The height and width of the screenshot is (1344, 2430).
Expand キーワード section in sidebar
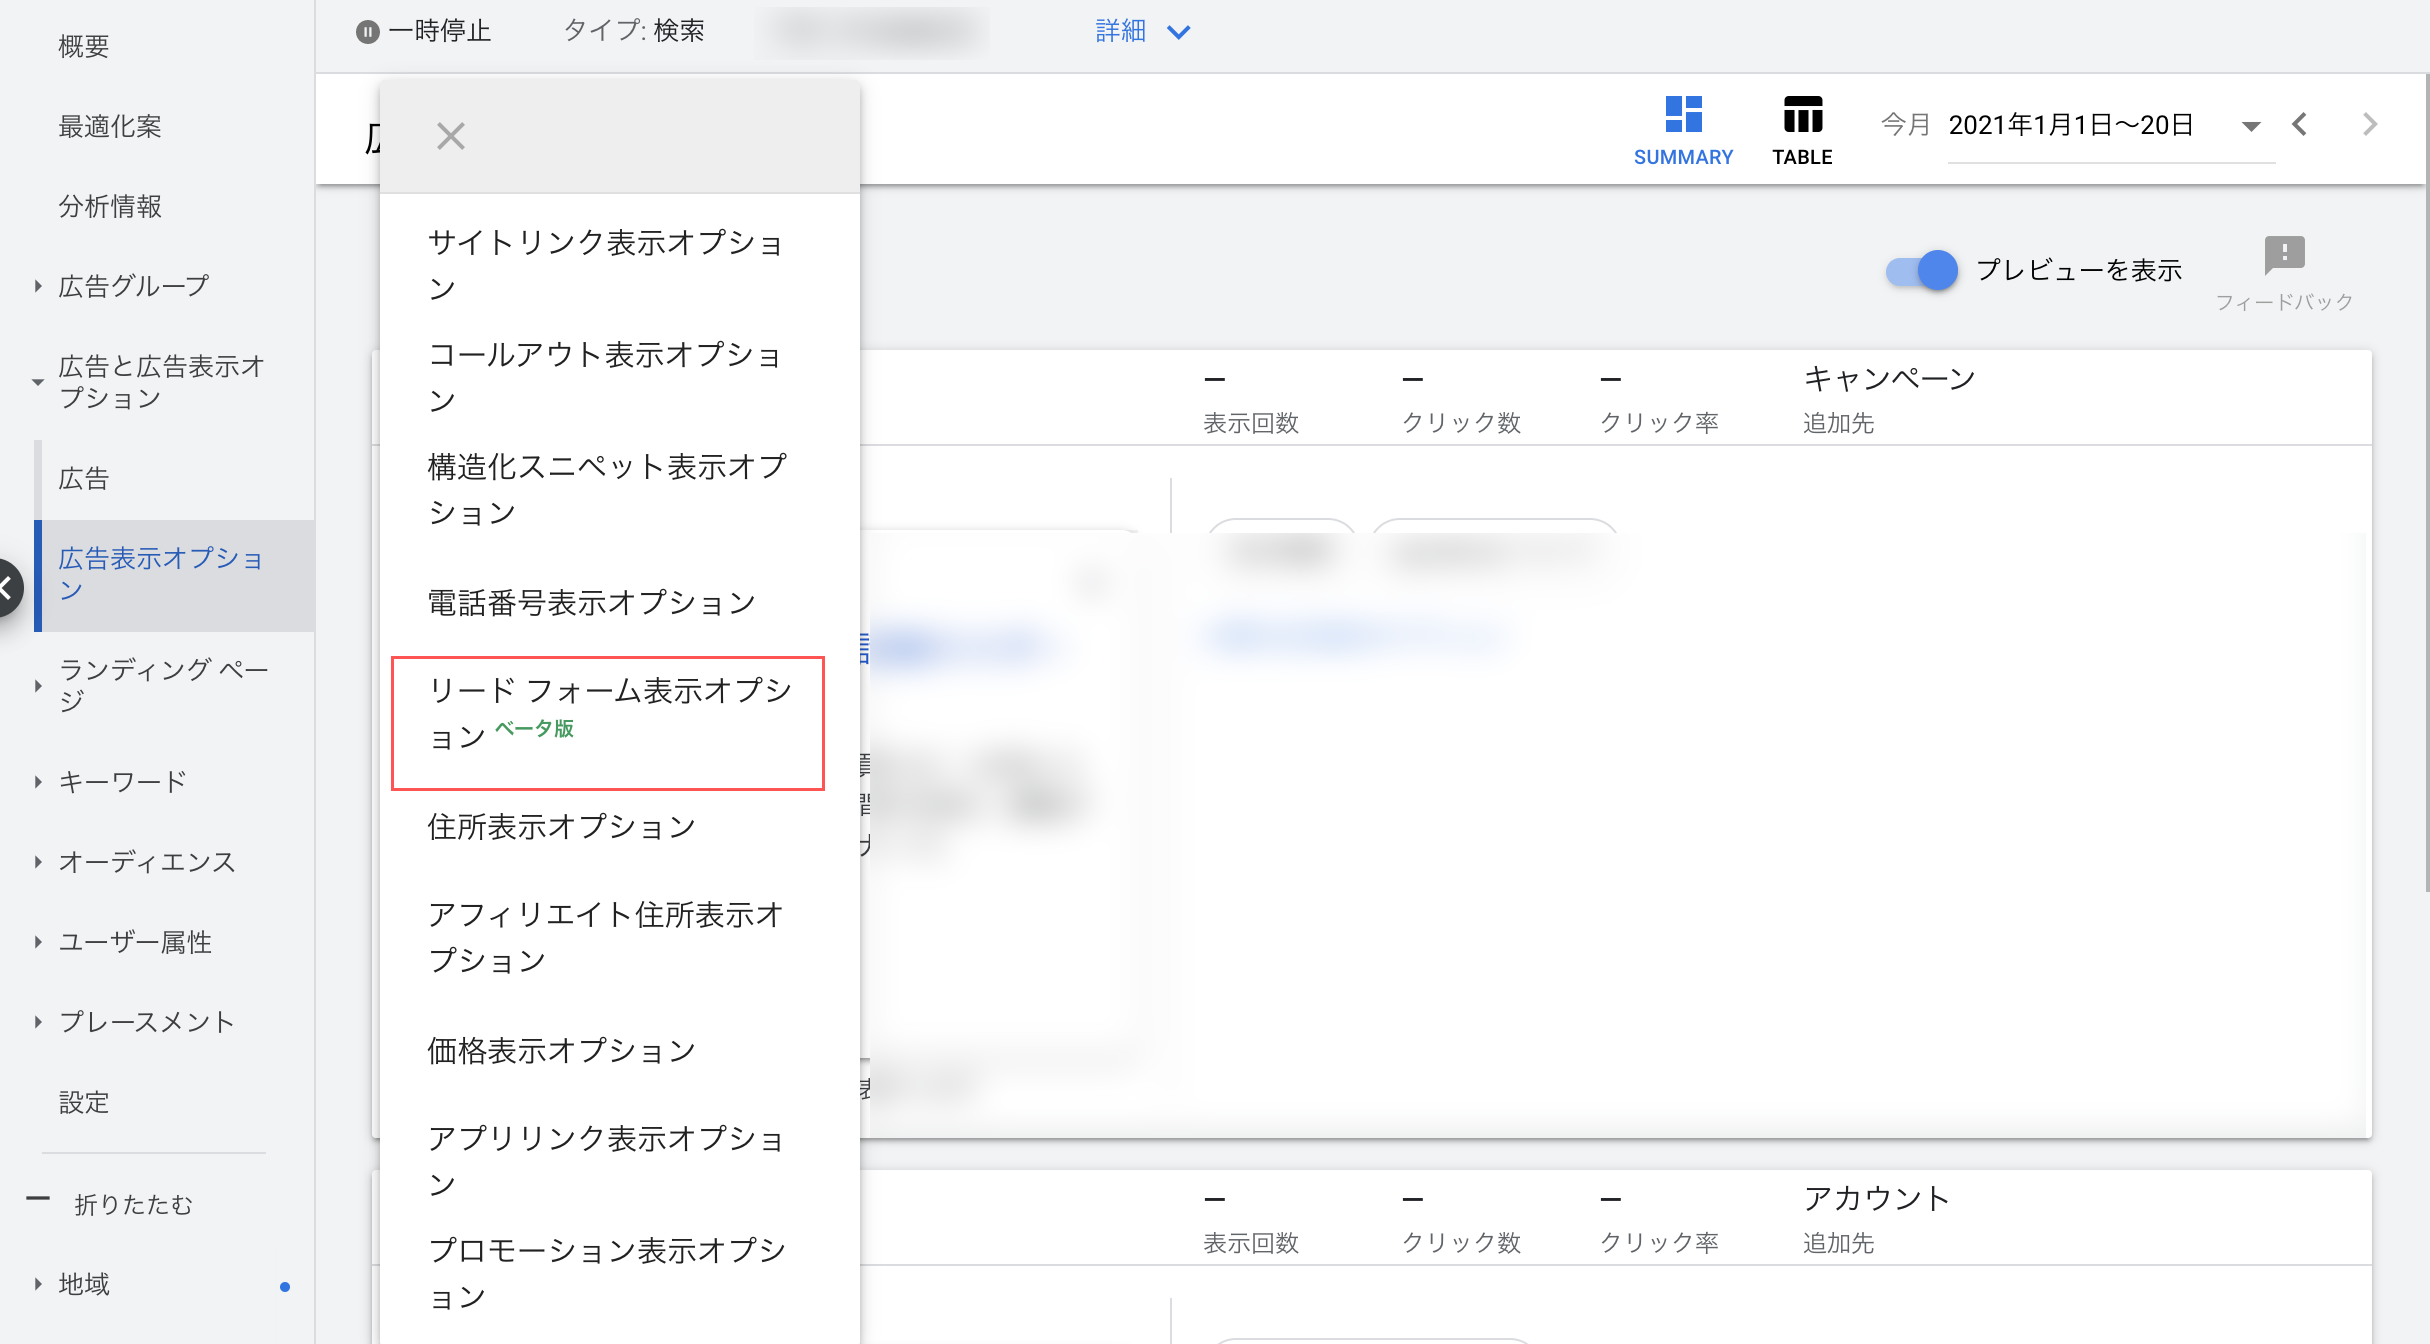tap(38, 782)
